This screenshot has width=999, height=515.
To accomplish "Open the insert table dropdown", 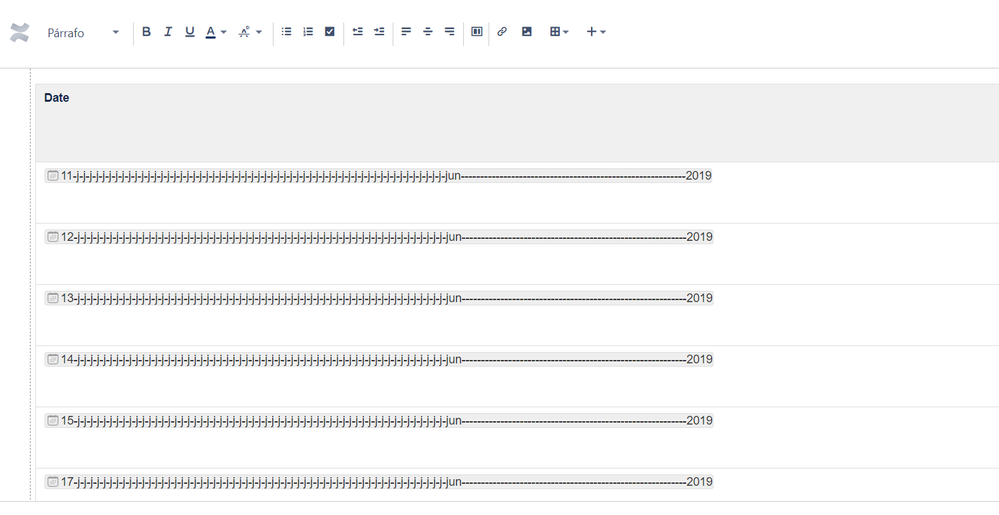I will pos(559,31).
